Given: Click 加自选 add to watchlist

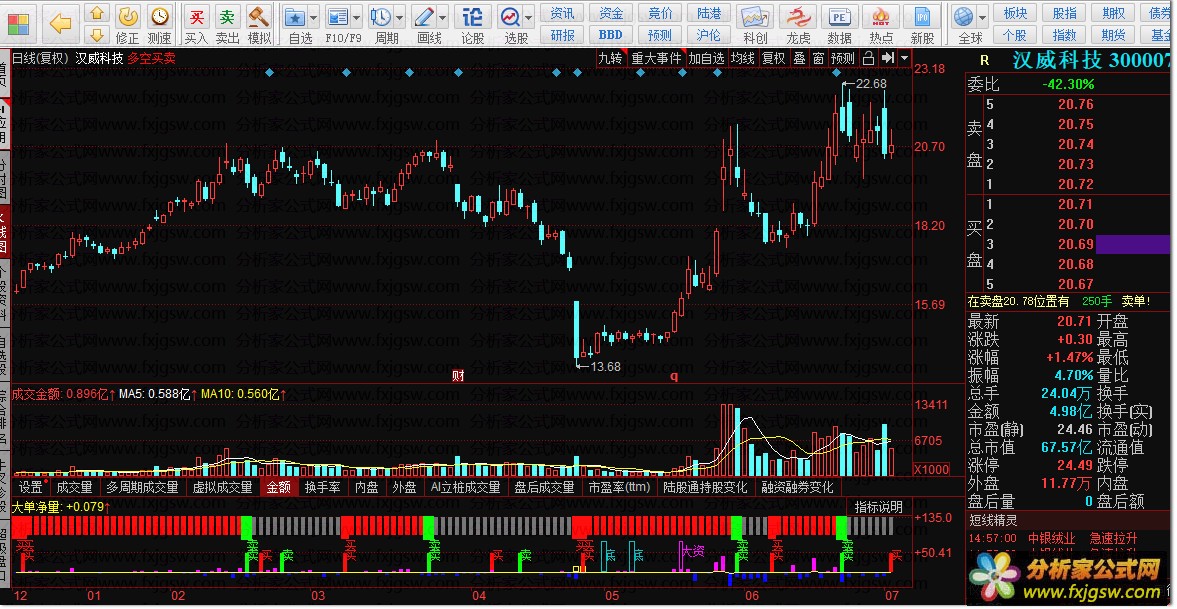Looking at the screenshot, I should point(706,59).
